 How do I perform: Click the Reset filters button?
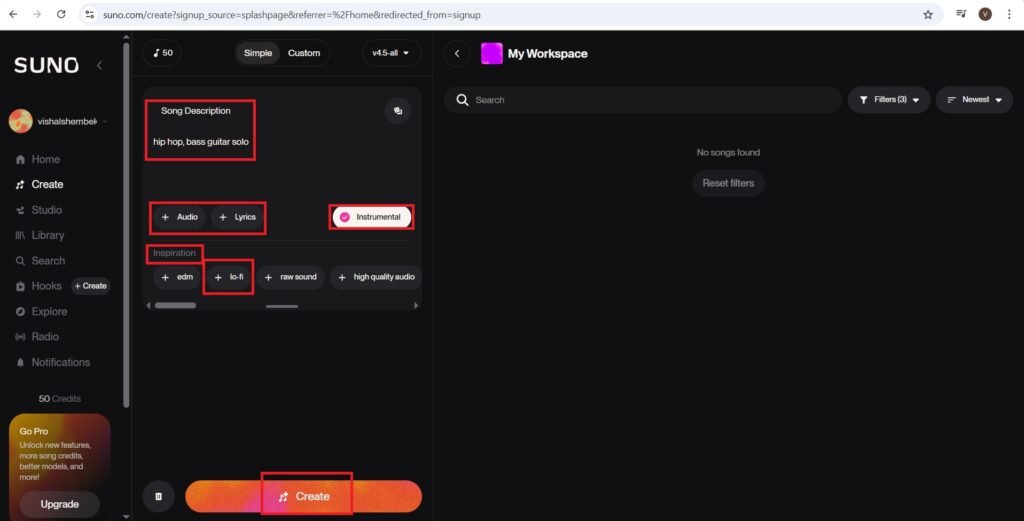coord(728,183)
